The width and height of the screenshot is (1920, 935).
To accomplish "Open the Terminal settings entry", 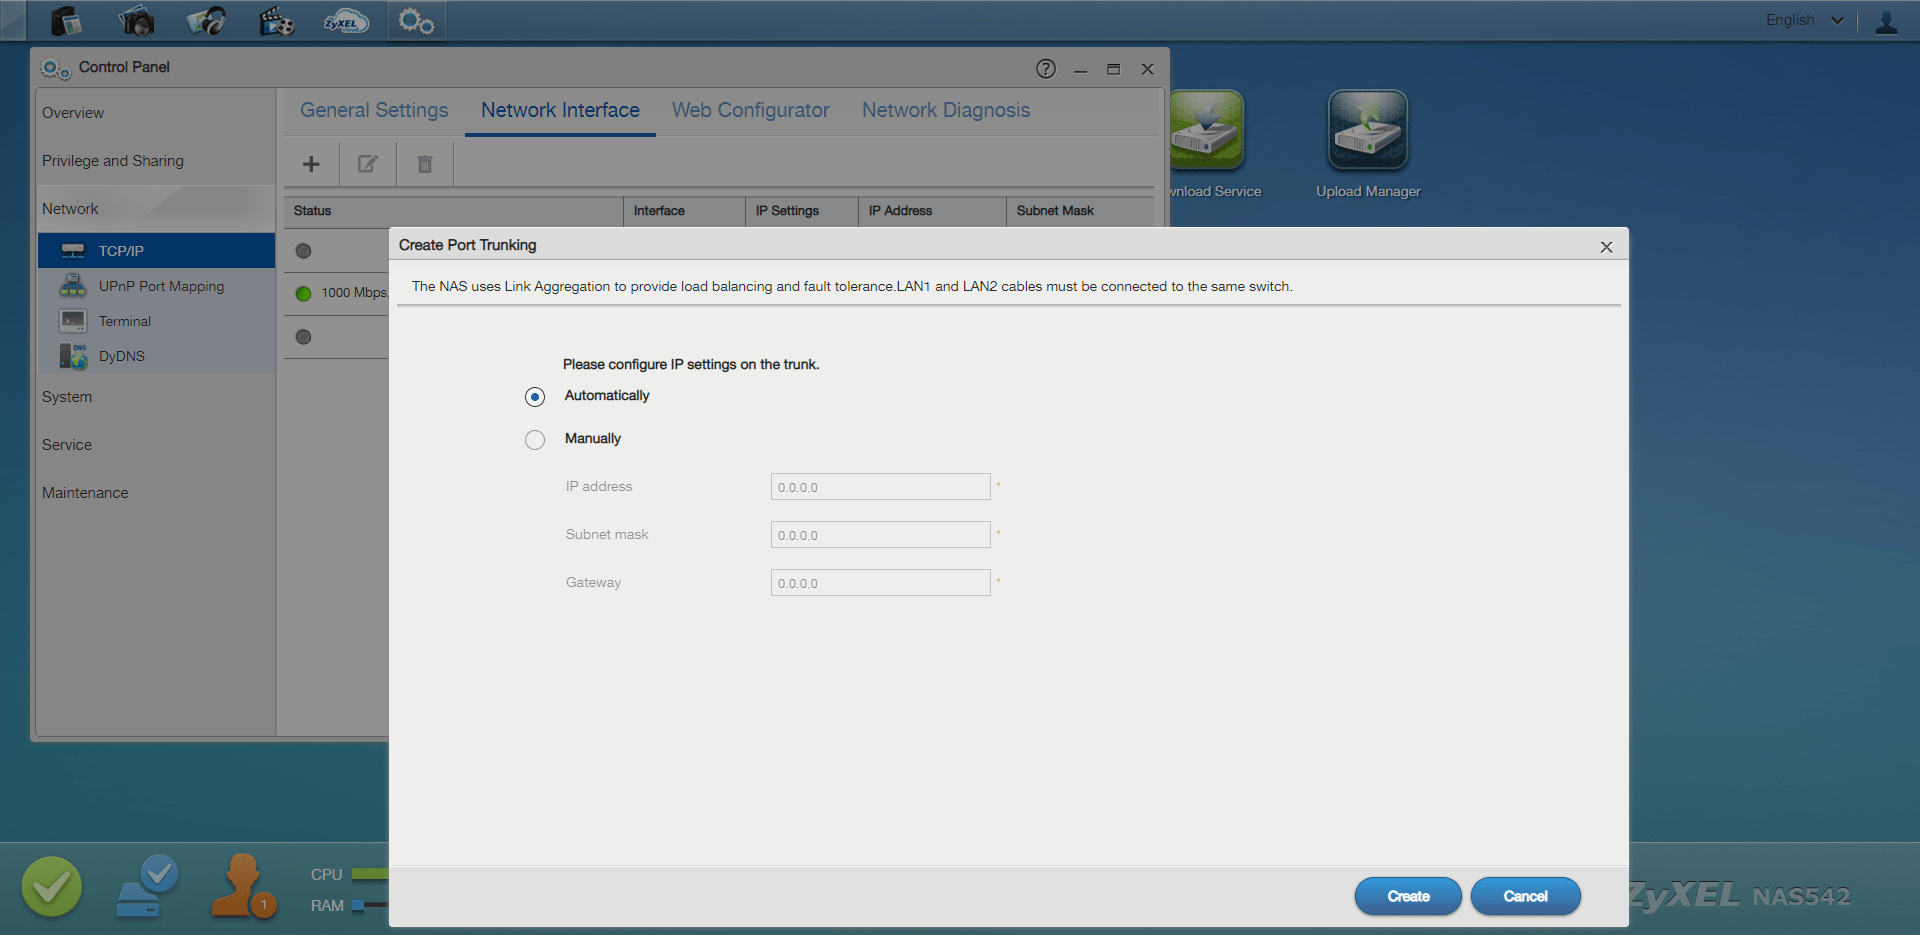I will pyautogui.click(x=126, y=321).
